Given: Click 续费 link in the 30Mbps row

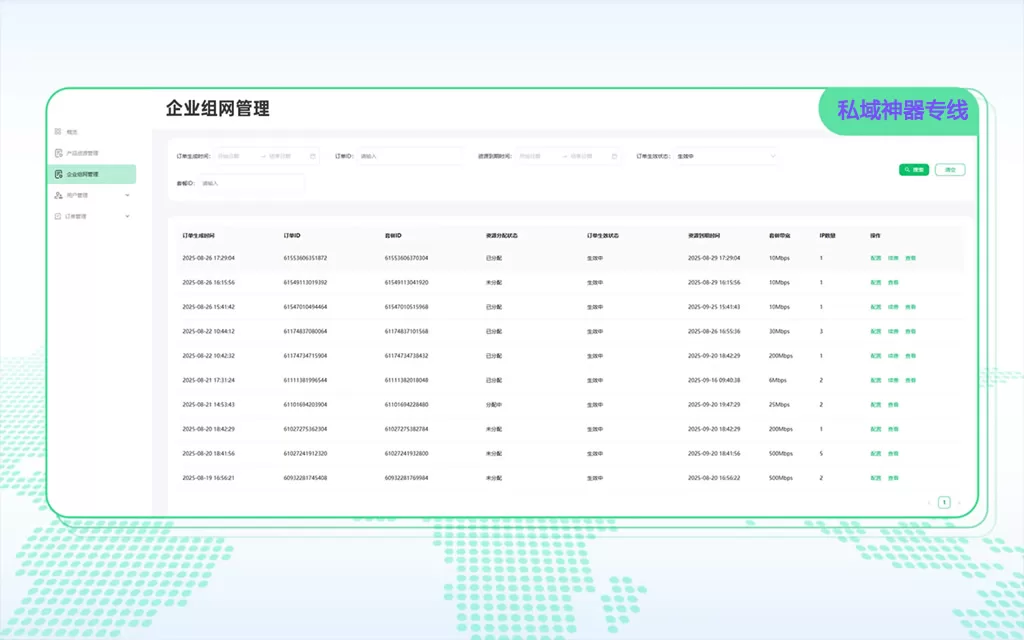Looking at the screenshot, I should (x=893, y=331).
